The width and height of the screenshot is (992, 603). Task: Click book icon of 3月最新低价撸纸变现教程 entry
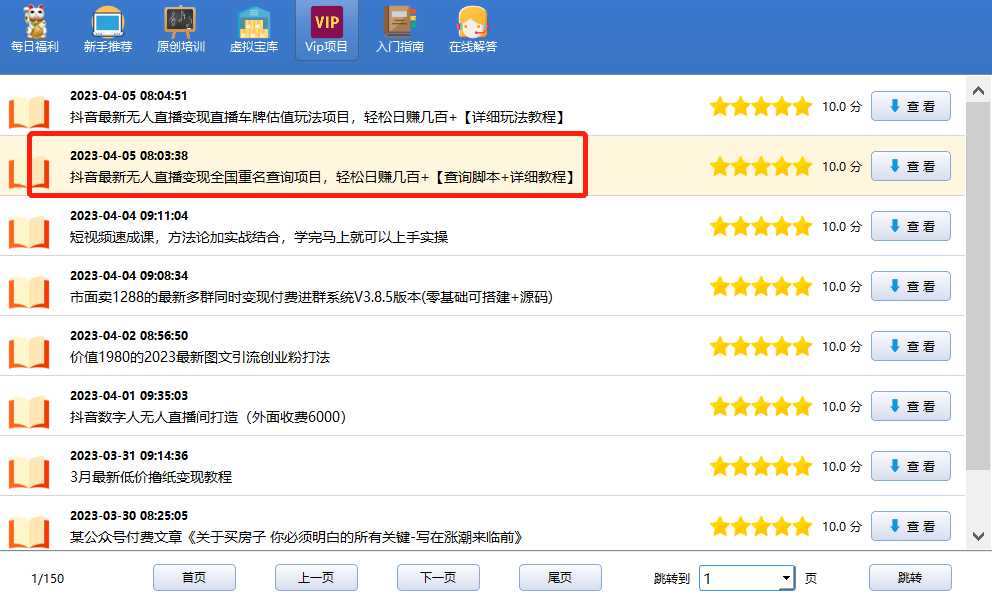[x=28, y=472]
